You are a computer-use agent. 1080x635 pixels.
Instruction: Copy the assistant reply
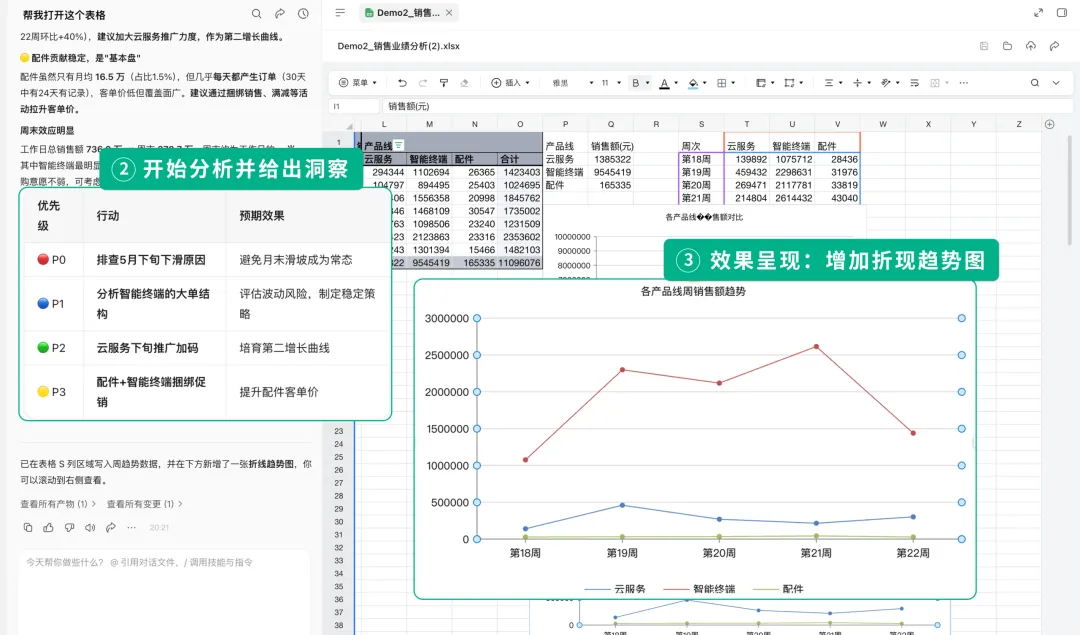click(28, 528)
